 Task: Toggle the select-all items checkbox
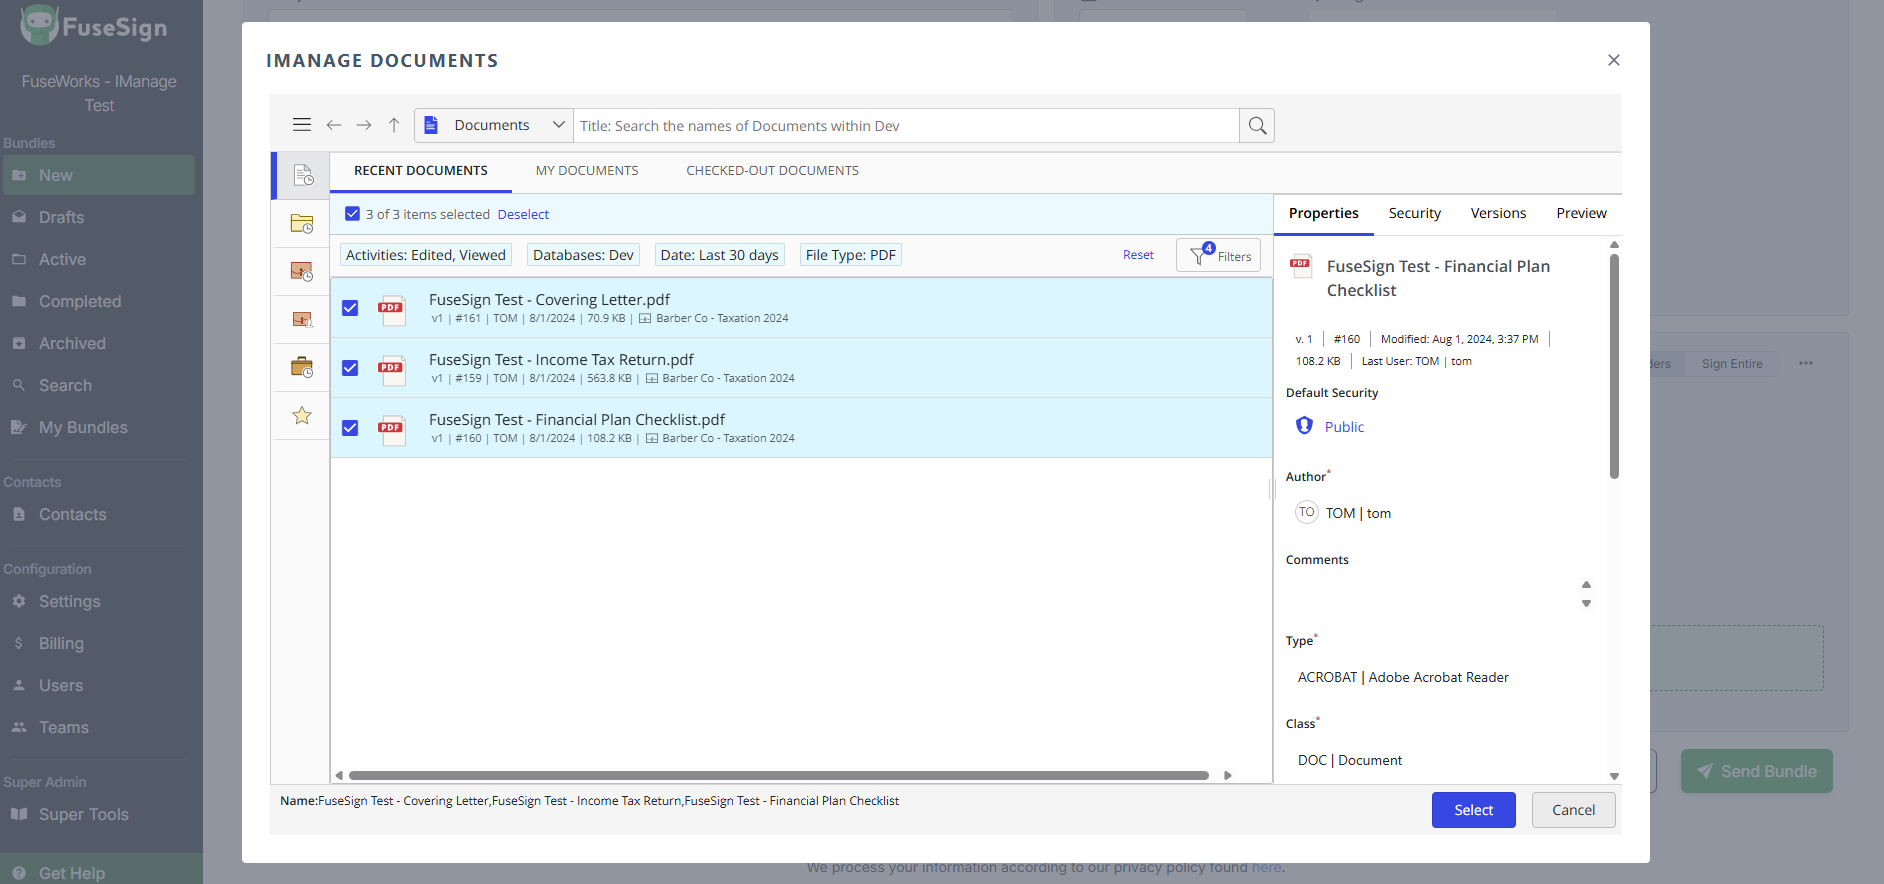352,214
